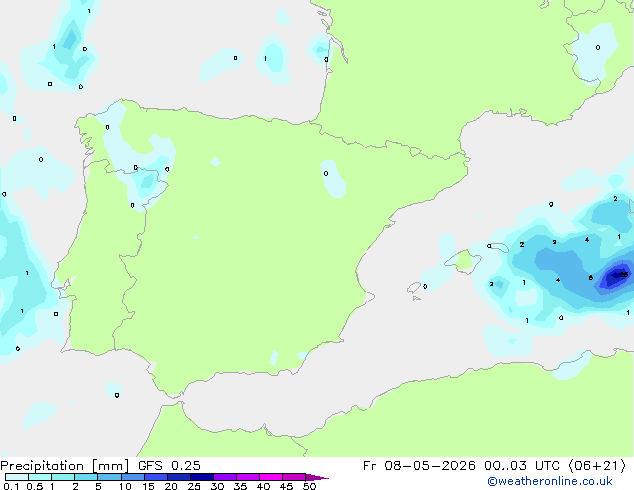634x490 pixels.
Task: Click legend label "10"
Action: click(x=125, y=486)
